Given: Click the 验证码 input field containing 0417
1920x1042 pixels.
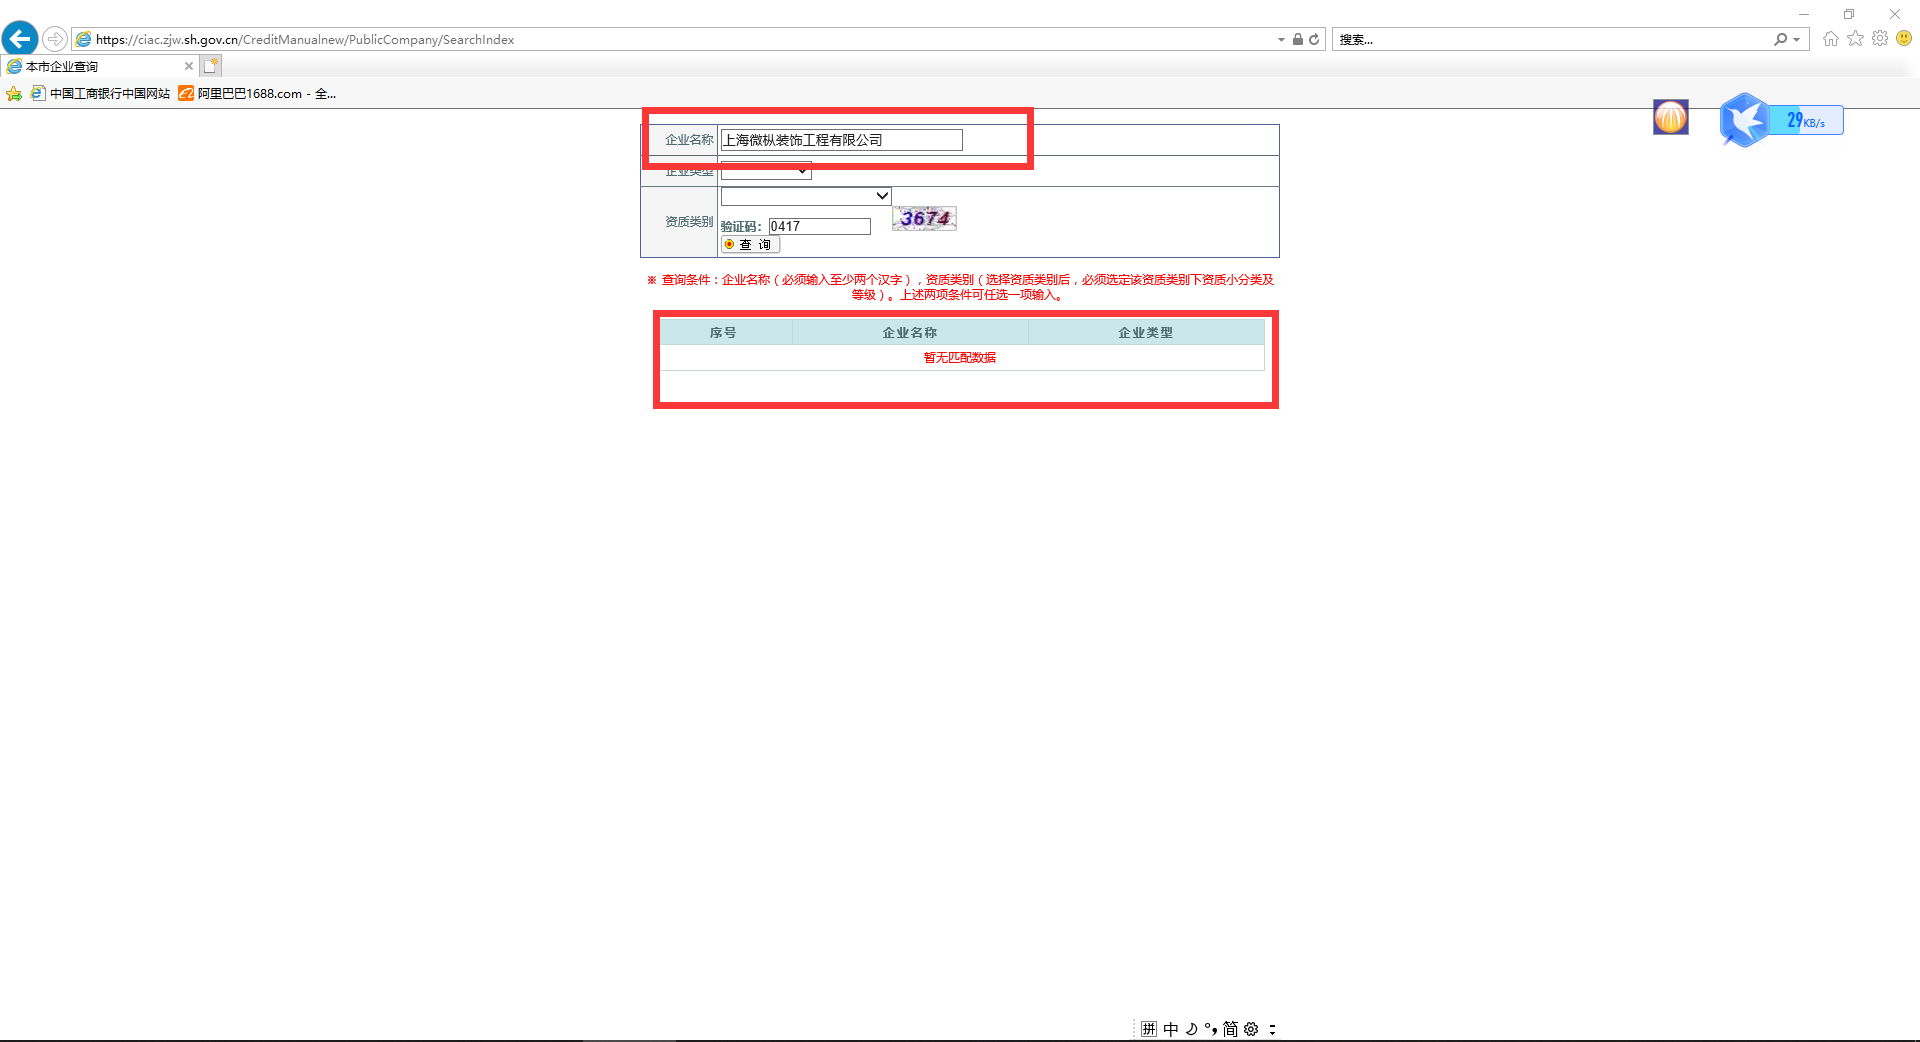Looking at the screenshot, I should [819, 227].
